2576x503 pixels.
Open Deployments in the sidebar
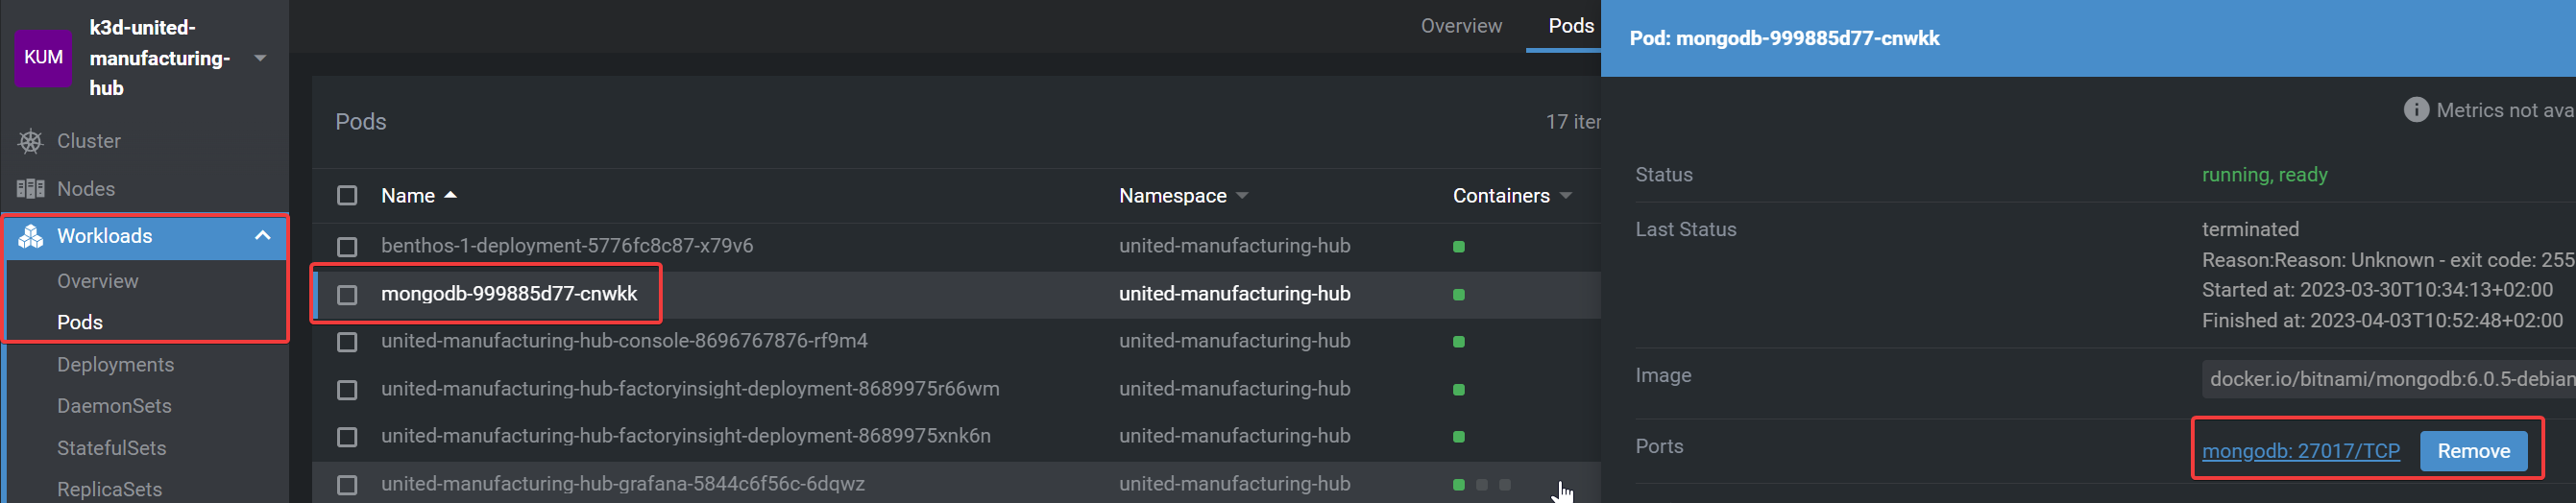116,365
